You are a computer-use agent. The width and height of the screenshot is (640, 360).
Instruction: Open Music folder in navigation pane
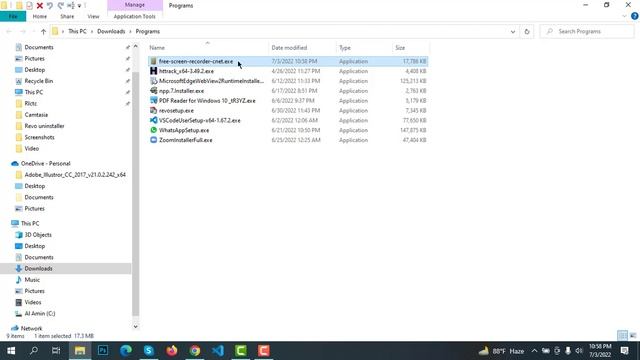point(32,280)
